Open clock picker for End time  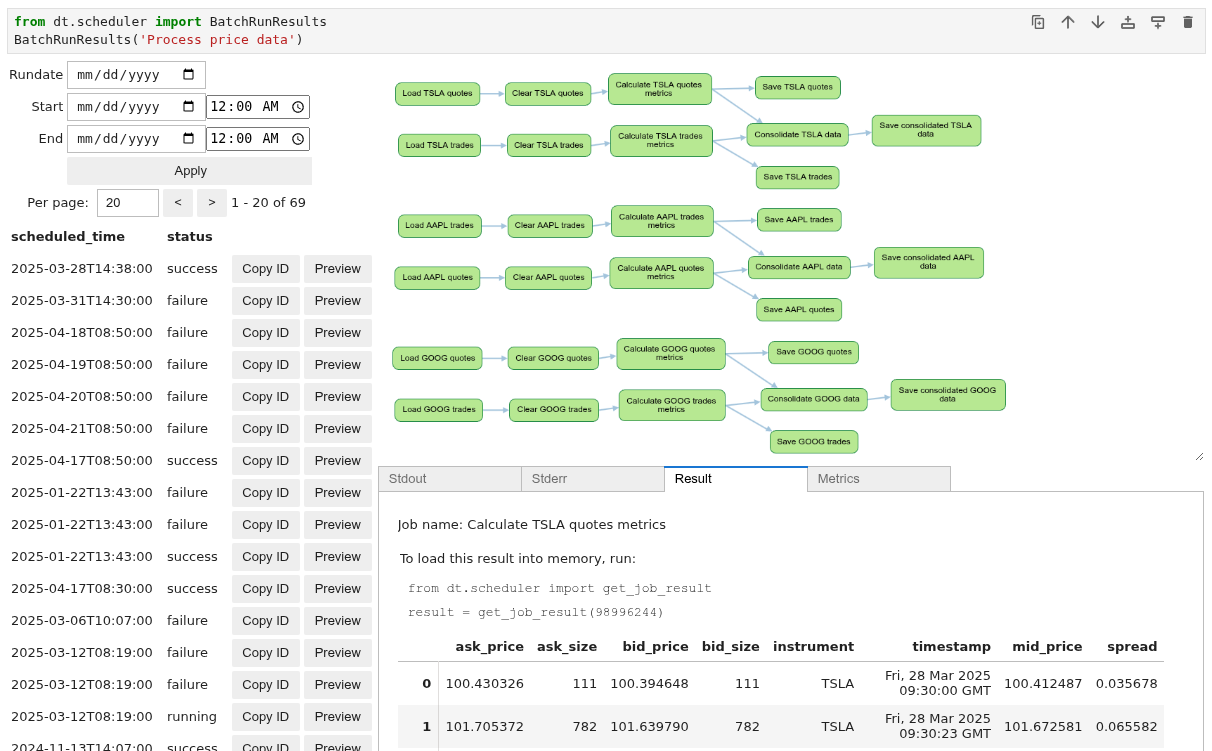coord(298,139)
